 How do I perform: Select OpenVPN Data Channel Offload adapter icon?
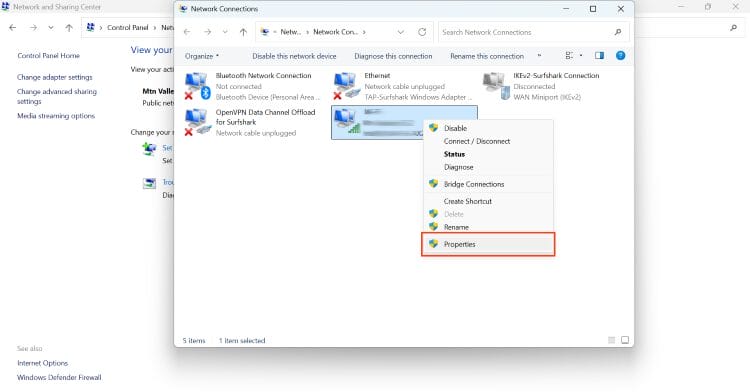click(x=198, y=122)
